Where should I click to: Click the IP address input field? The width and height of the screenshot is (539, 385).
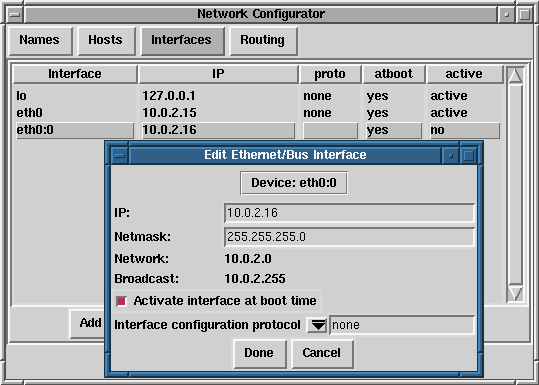tap(349, 213)
